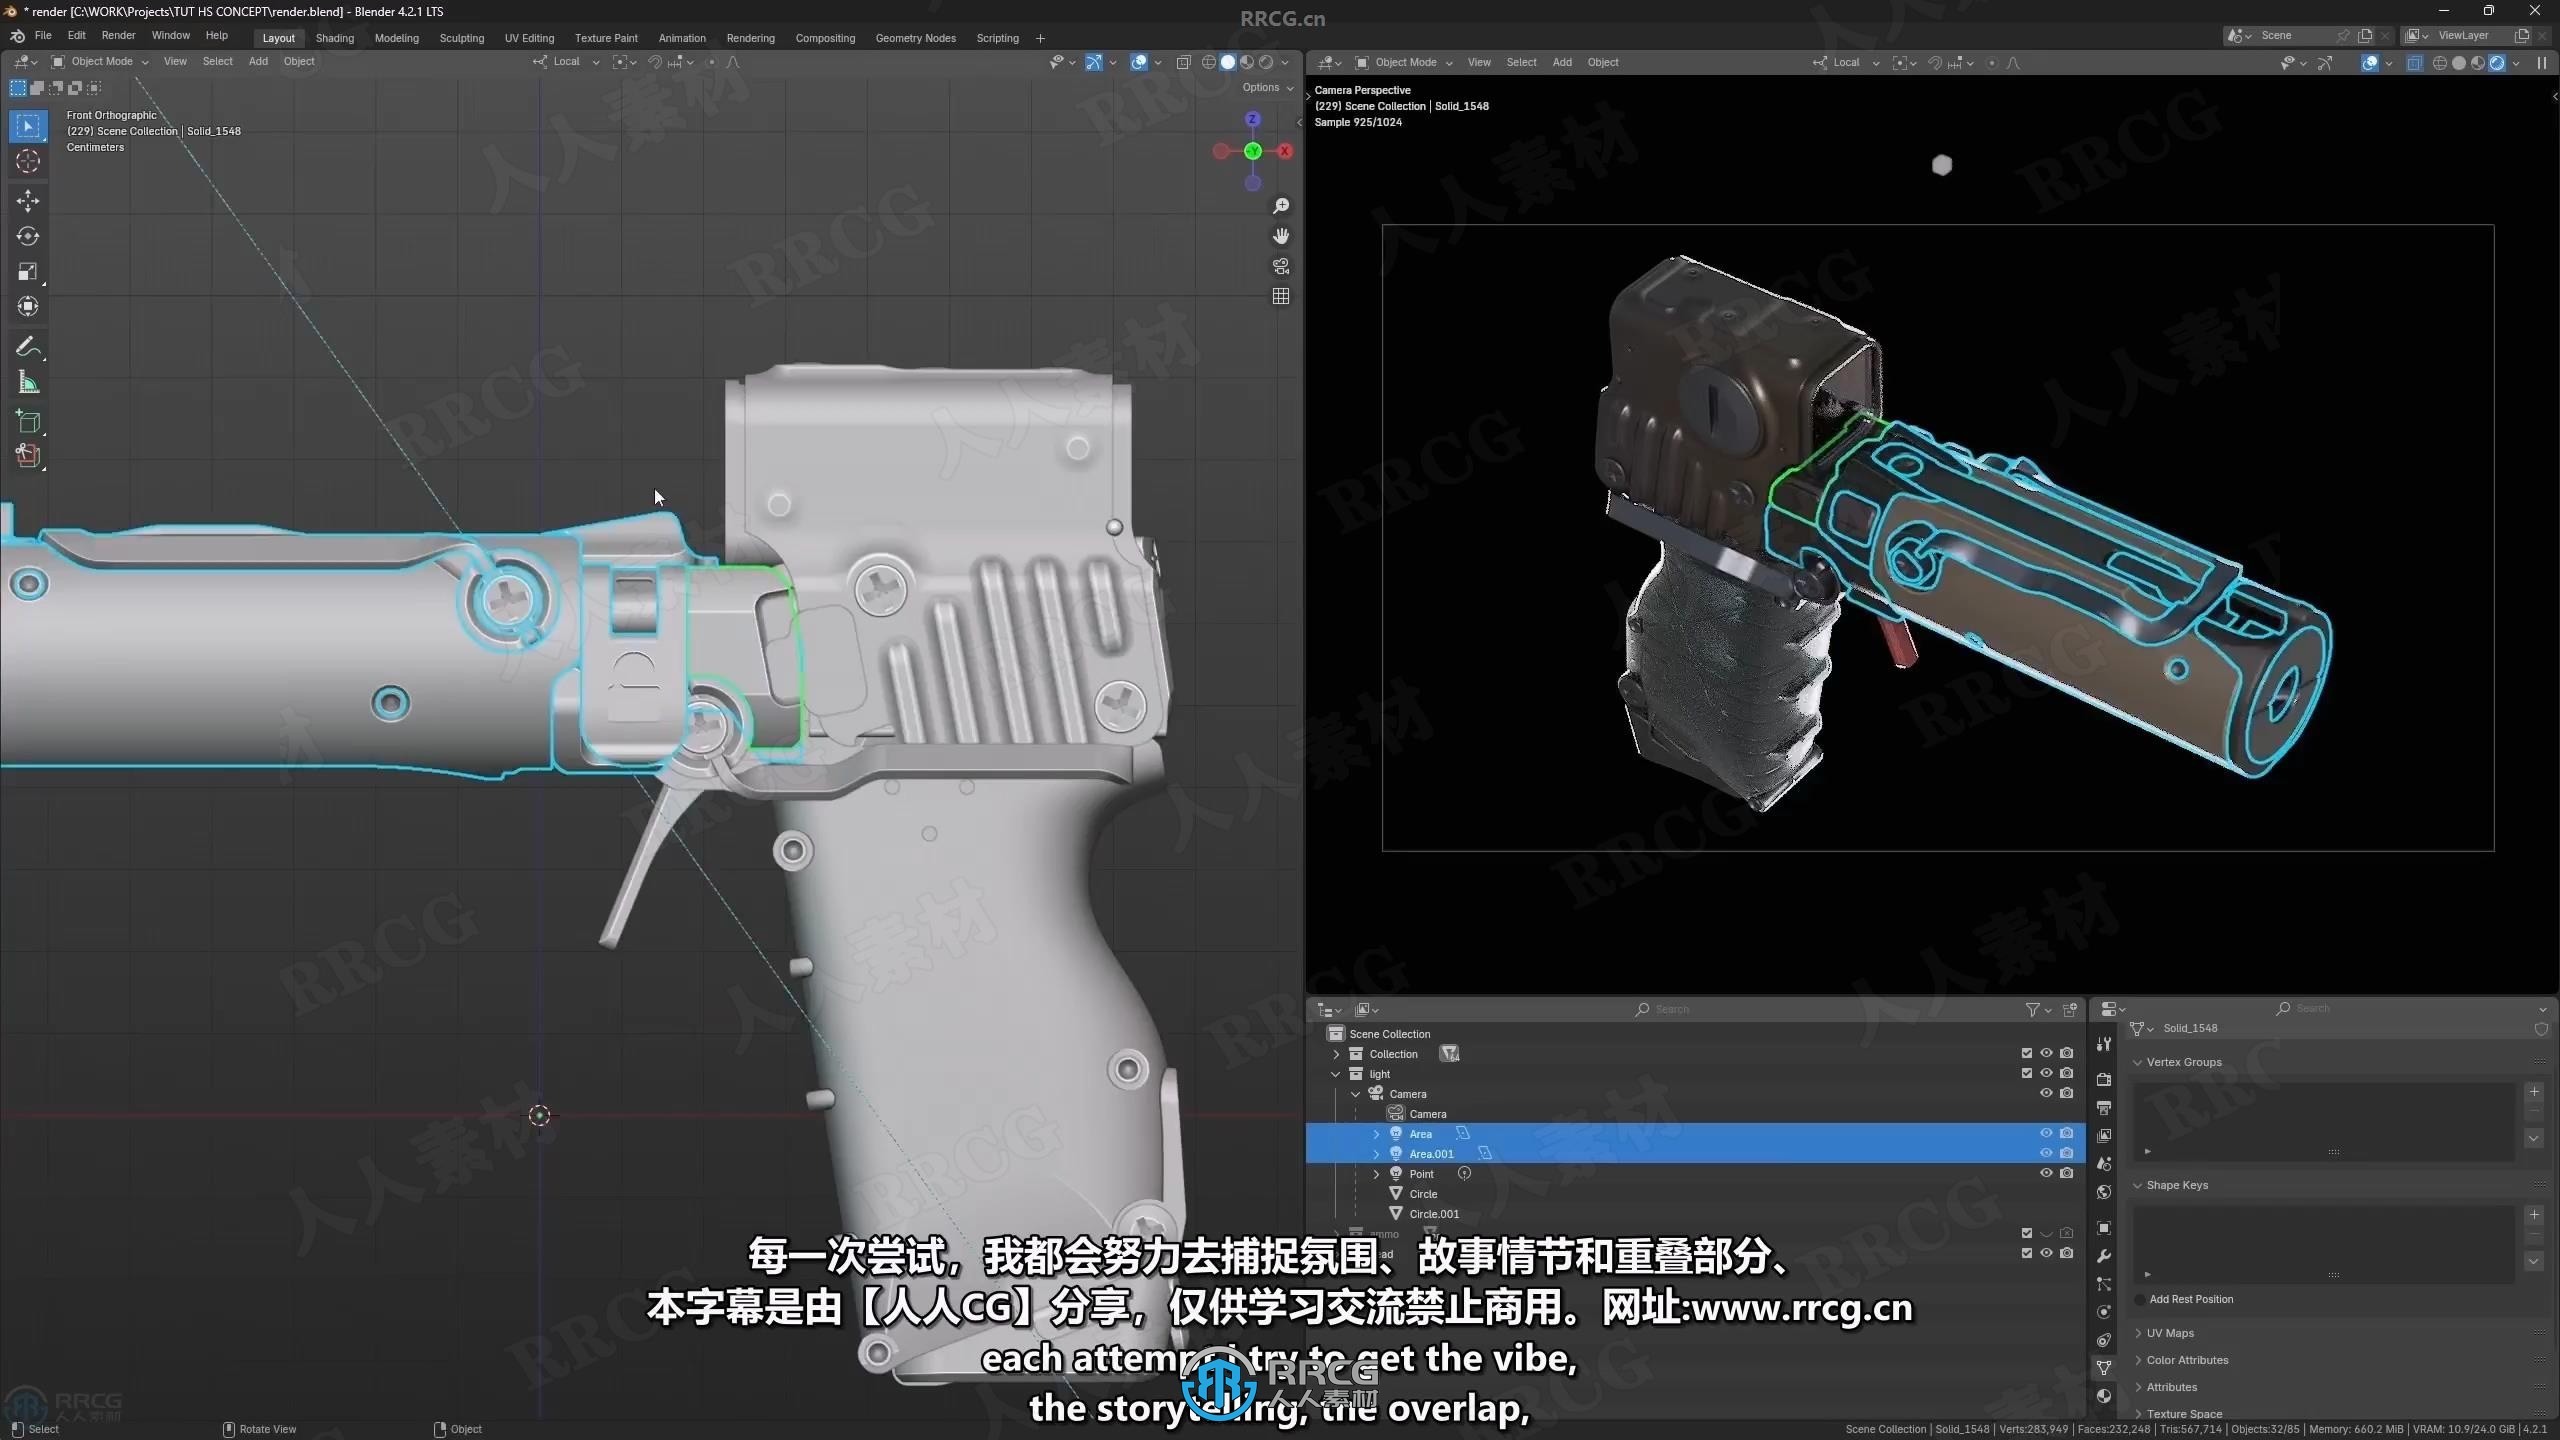Image resolution: width=2560 pixels, height=1440 pixels.
Task: Open outliner filter funnel button
Action: tap(2033, 1010)
